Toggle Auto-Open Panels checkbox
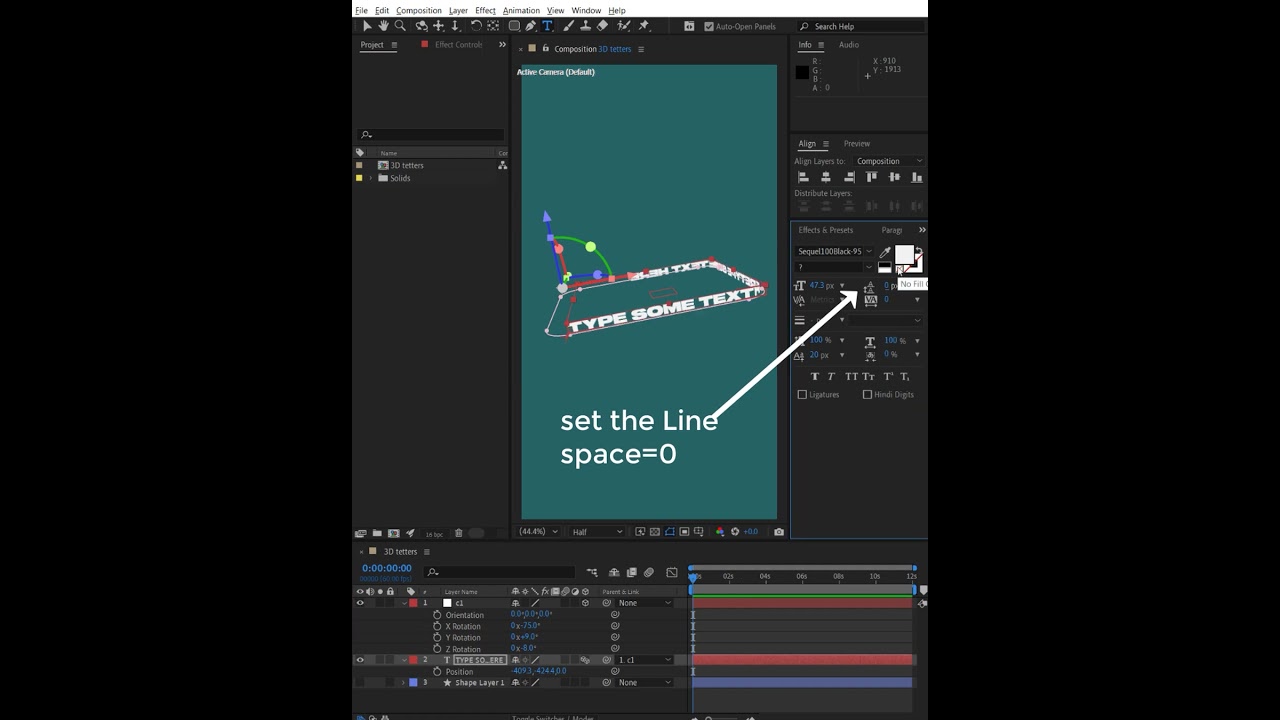 [x=709, y=26]
